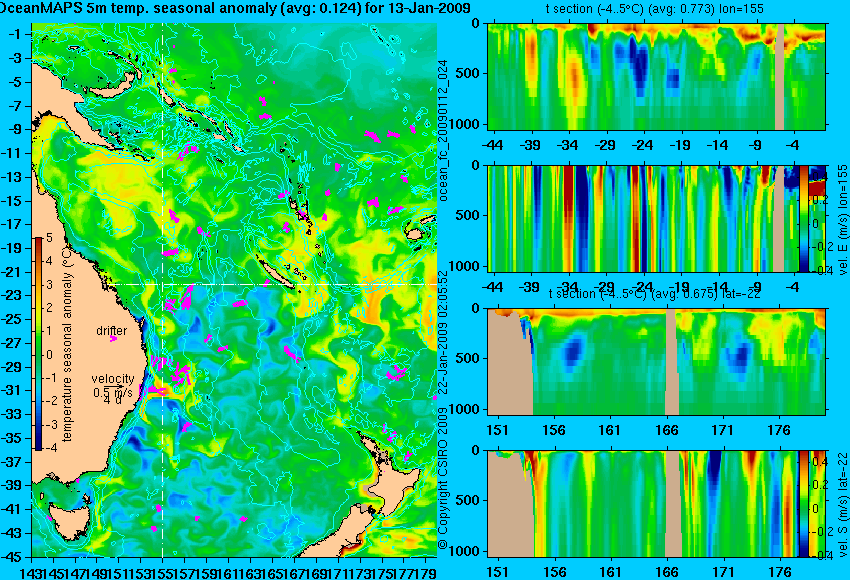
Task: Click the 'drifter' legend label
Action: [112, 331]
